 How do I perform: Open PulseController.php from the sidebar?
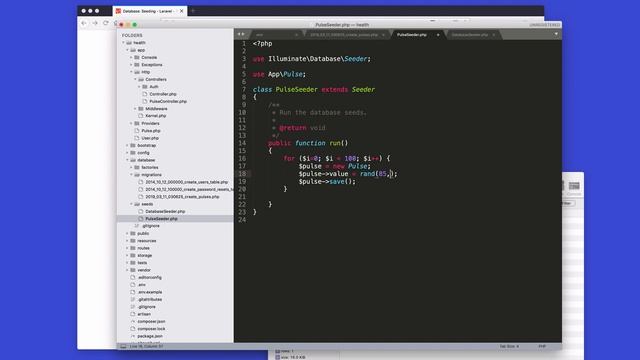point(168,102)
